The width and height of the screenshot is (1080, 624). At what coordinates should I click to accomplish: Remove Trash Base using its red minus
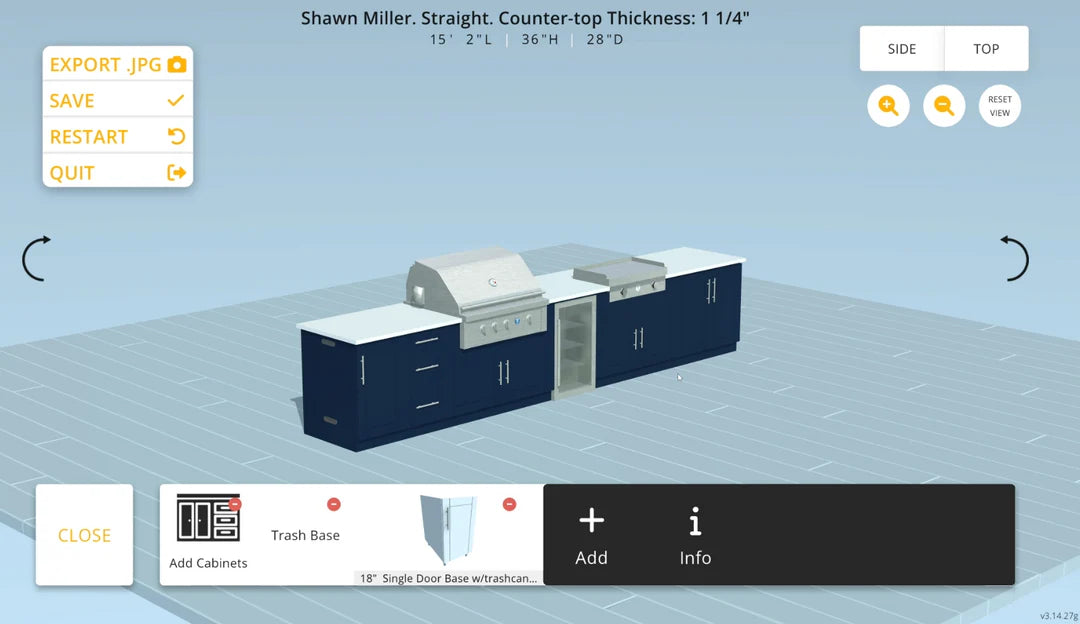(334, 504)
